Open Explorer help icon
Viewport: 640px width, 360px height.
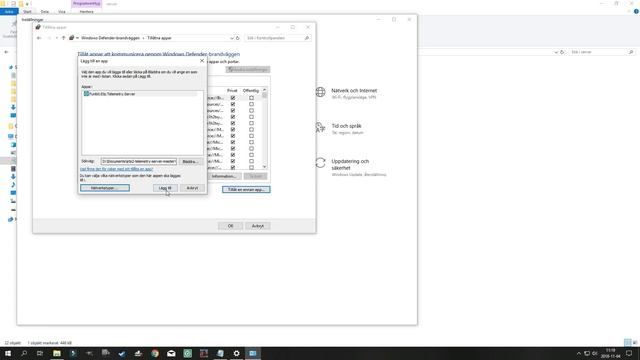coord(636,11)
